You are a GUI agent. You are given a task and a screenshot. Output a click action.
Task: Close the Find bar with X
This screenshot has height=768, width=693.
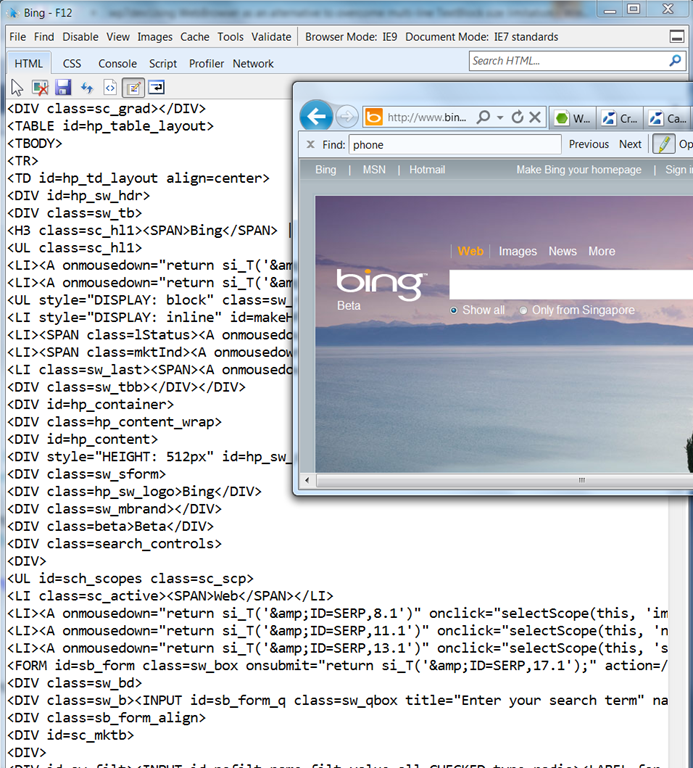310,144
